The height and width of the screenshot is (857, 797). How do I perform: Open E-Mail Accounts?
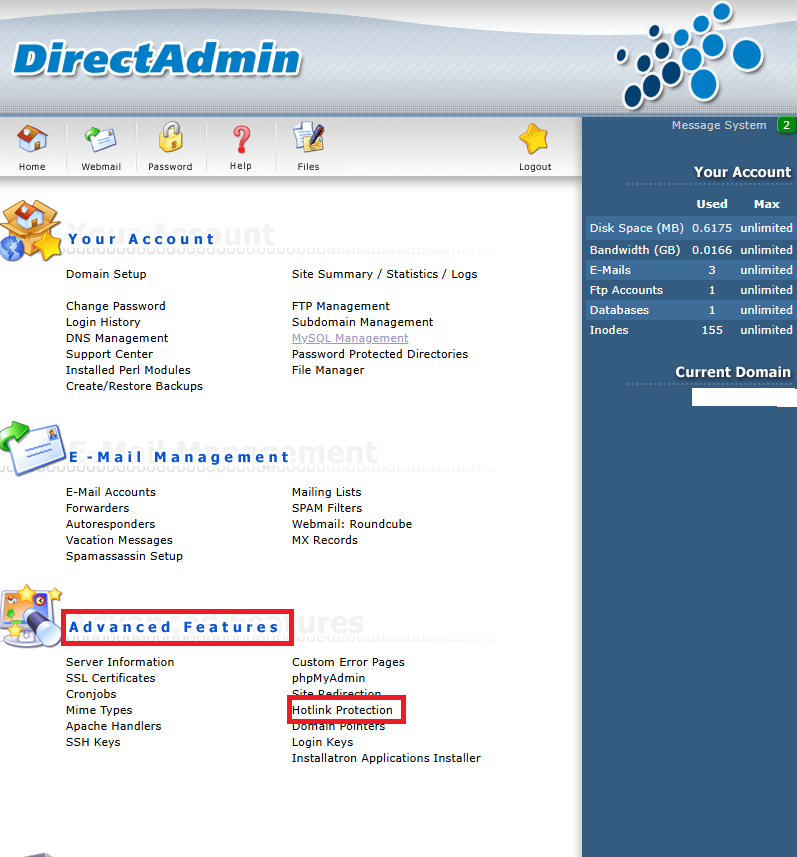click(111, 492)
